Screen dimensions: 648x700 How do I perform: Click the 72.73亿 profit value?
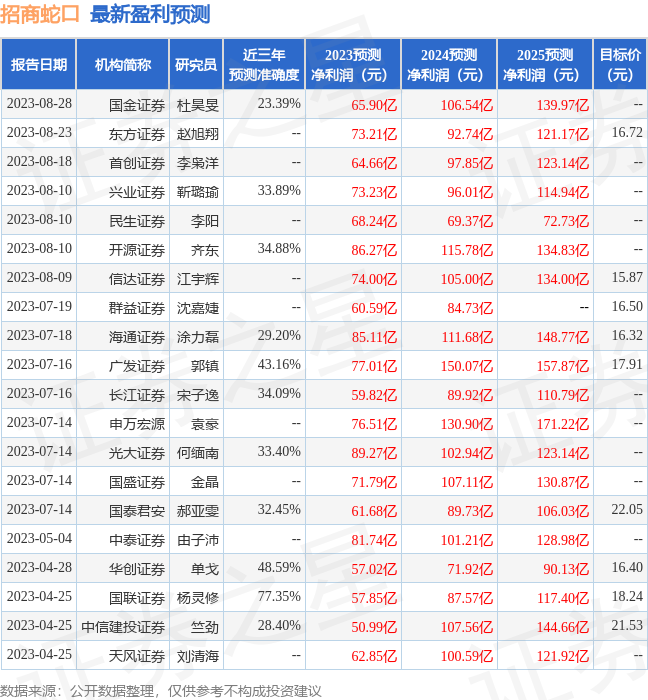(x=566, y=221)
